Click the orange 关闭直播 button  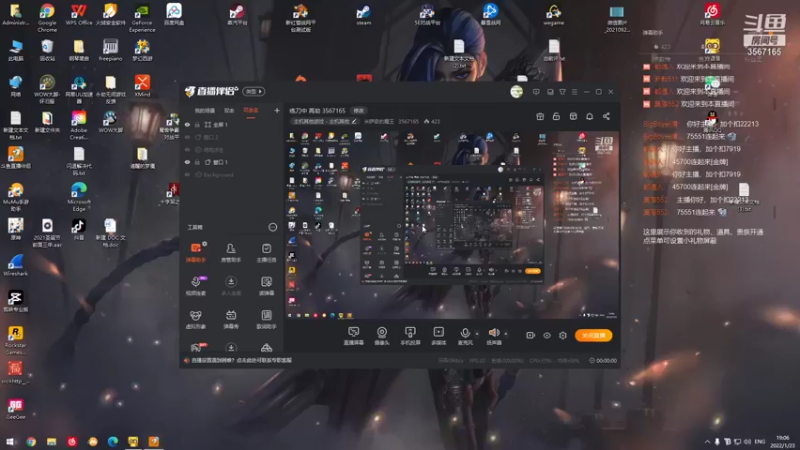(x=593, y=335)
